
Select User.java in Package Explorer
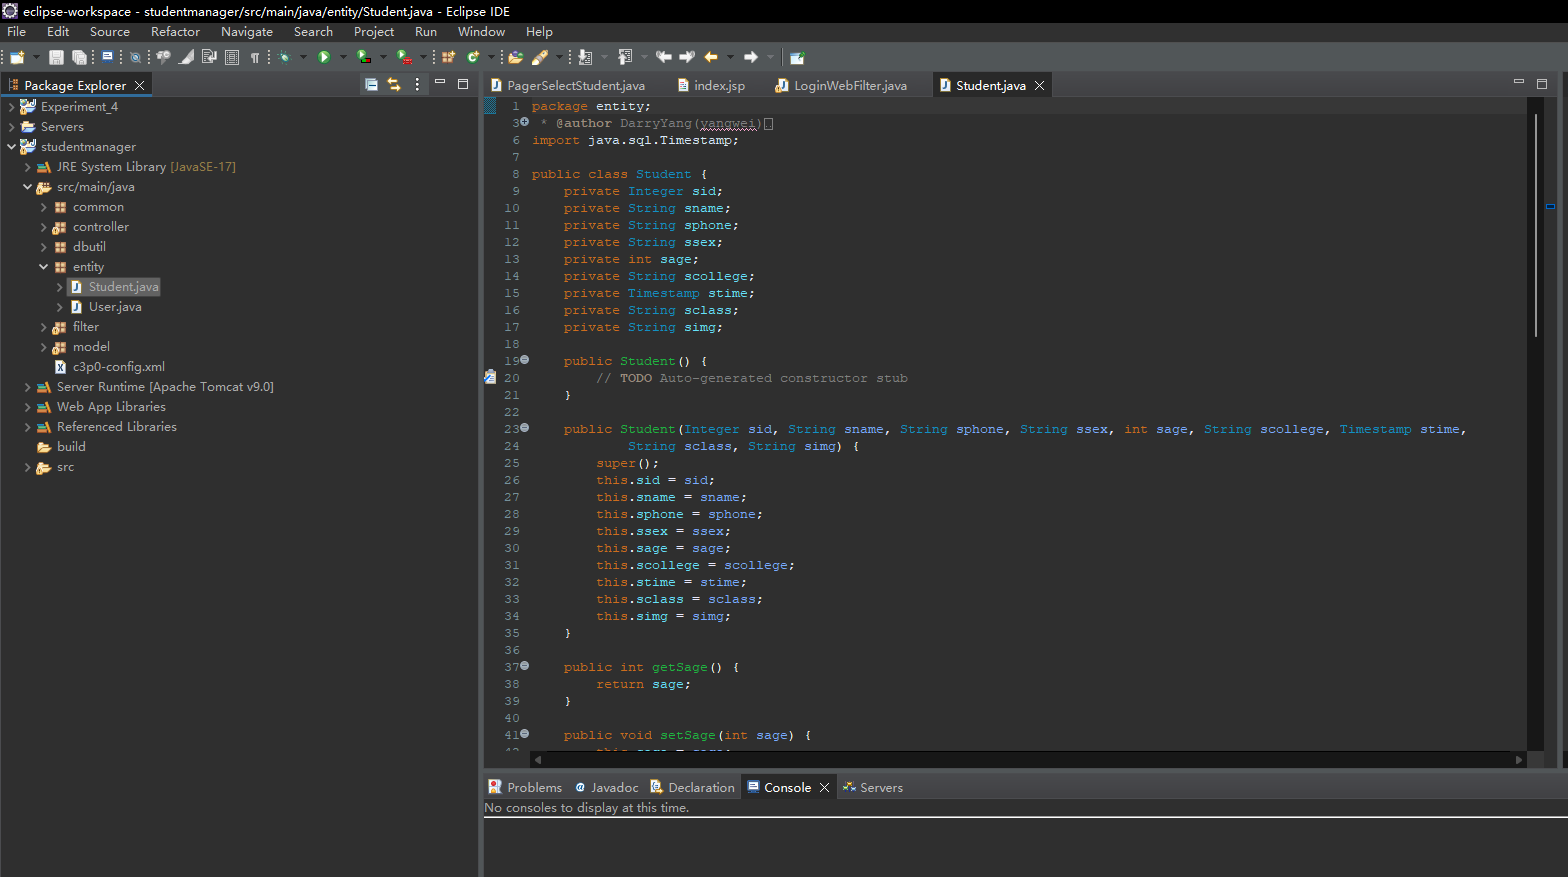pyautogui.click(x=115, y=307)
